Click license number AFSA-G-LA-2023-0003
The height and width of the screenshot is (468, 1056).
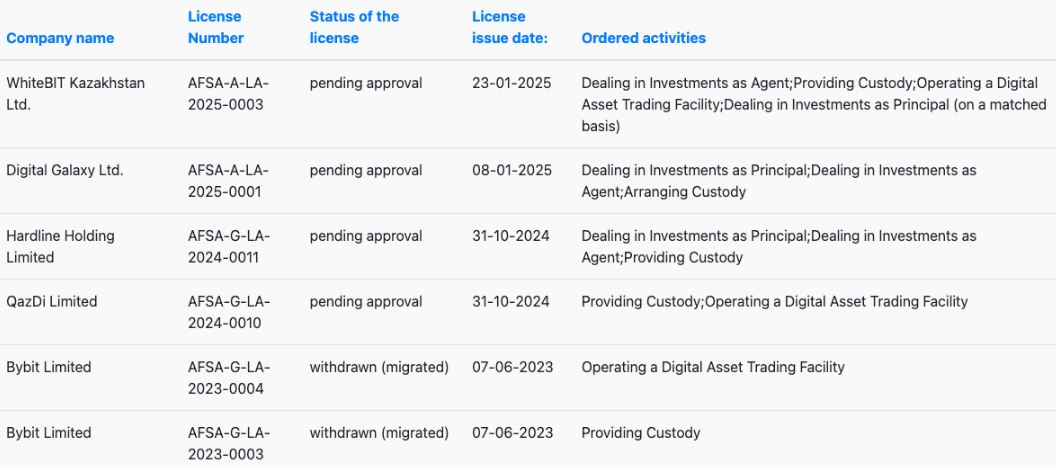click(228, 443)
